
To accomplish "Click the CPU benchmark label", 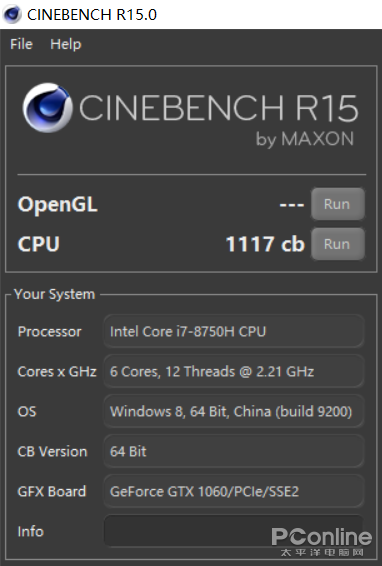I will (x=39, y=244).
